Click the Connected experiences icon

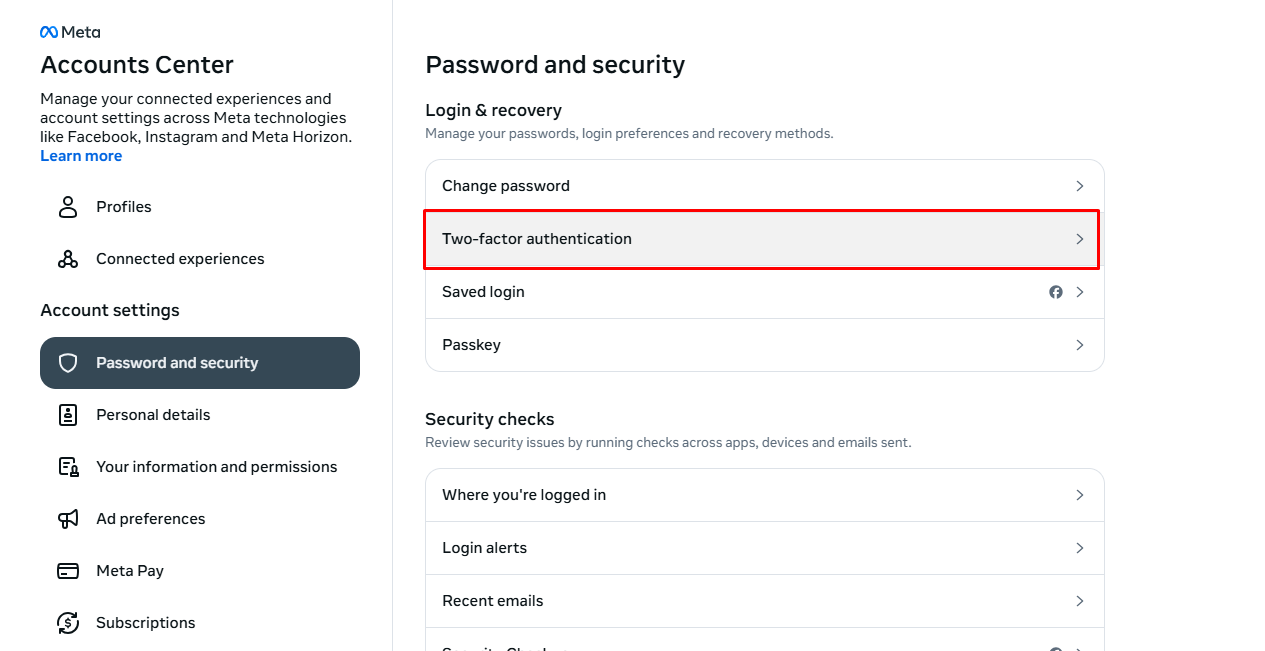pyautogui.click(x=68, y=259)
